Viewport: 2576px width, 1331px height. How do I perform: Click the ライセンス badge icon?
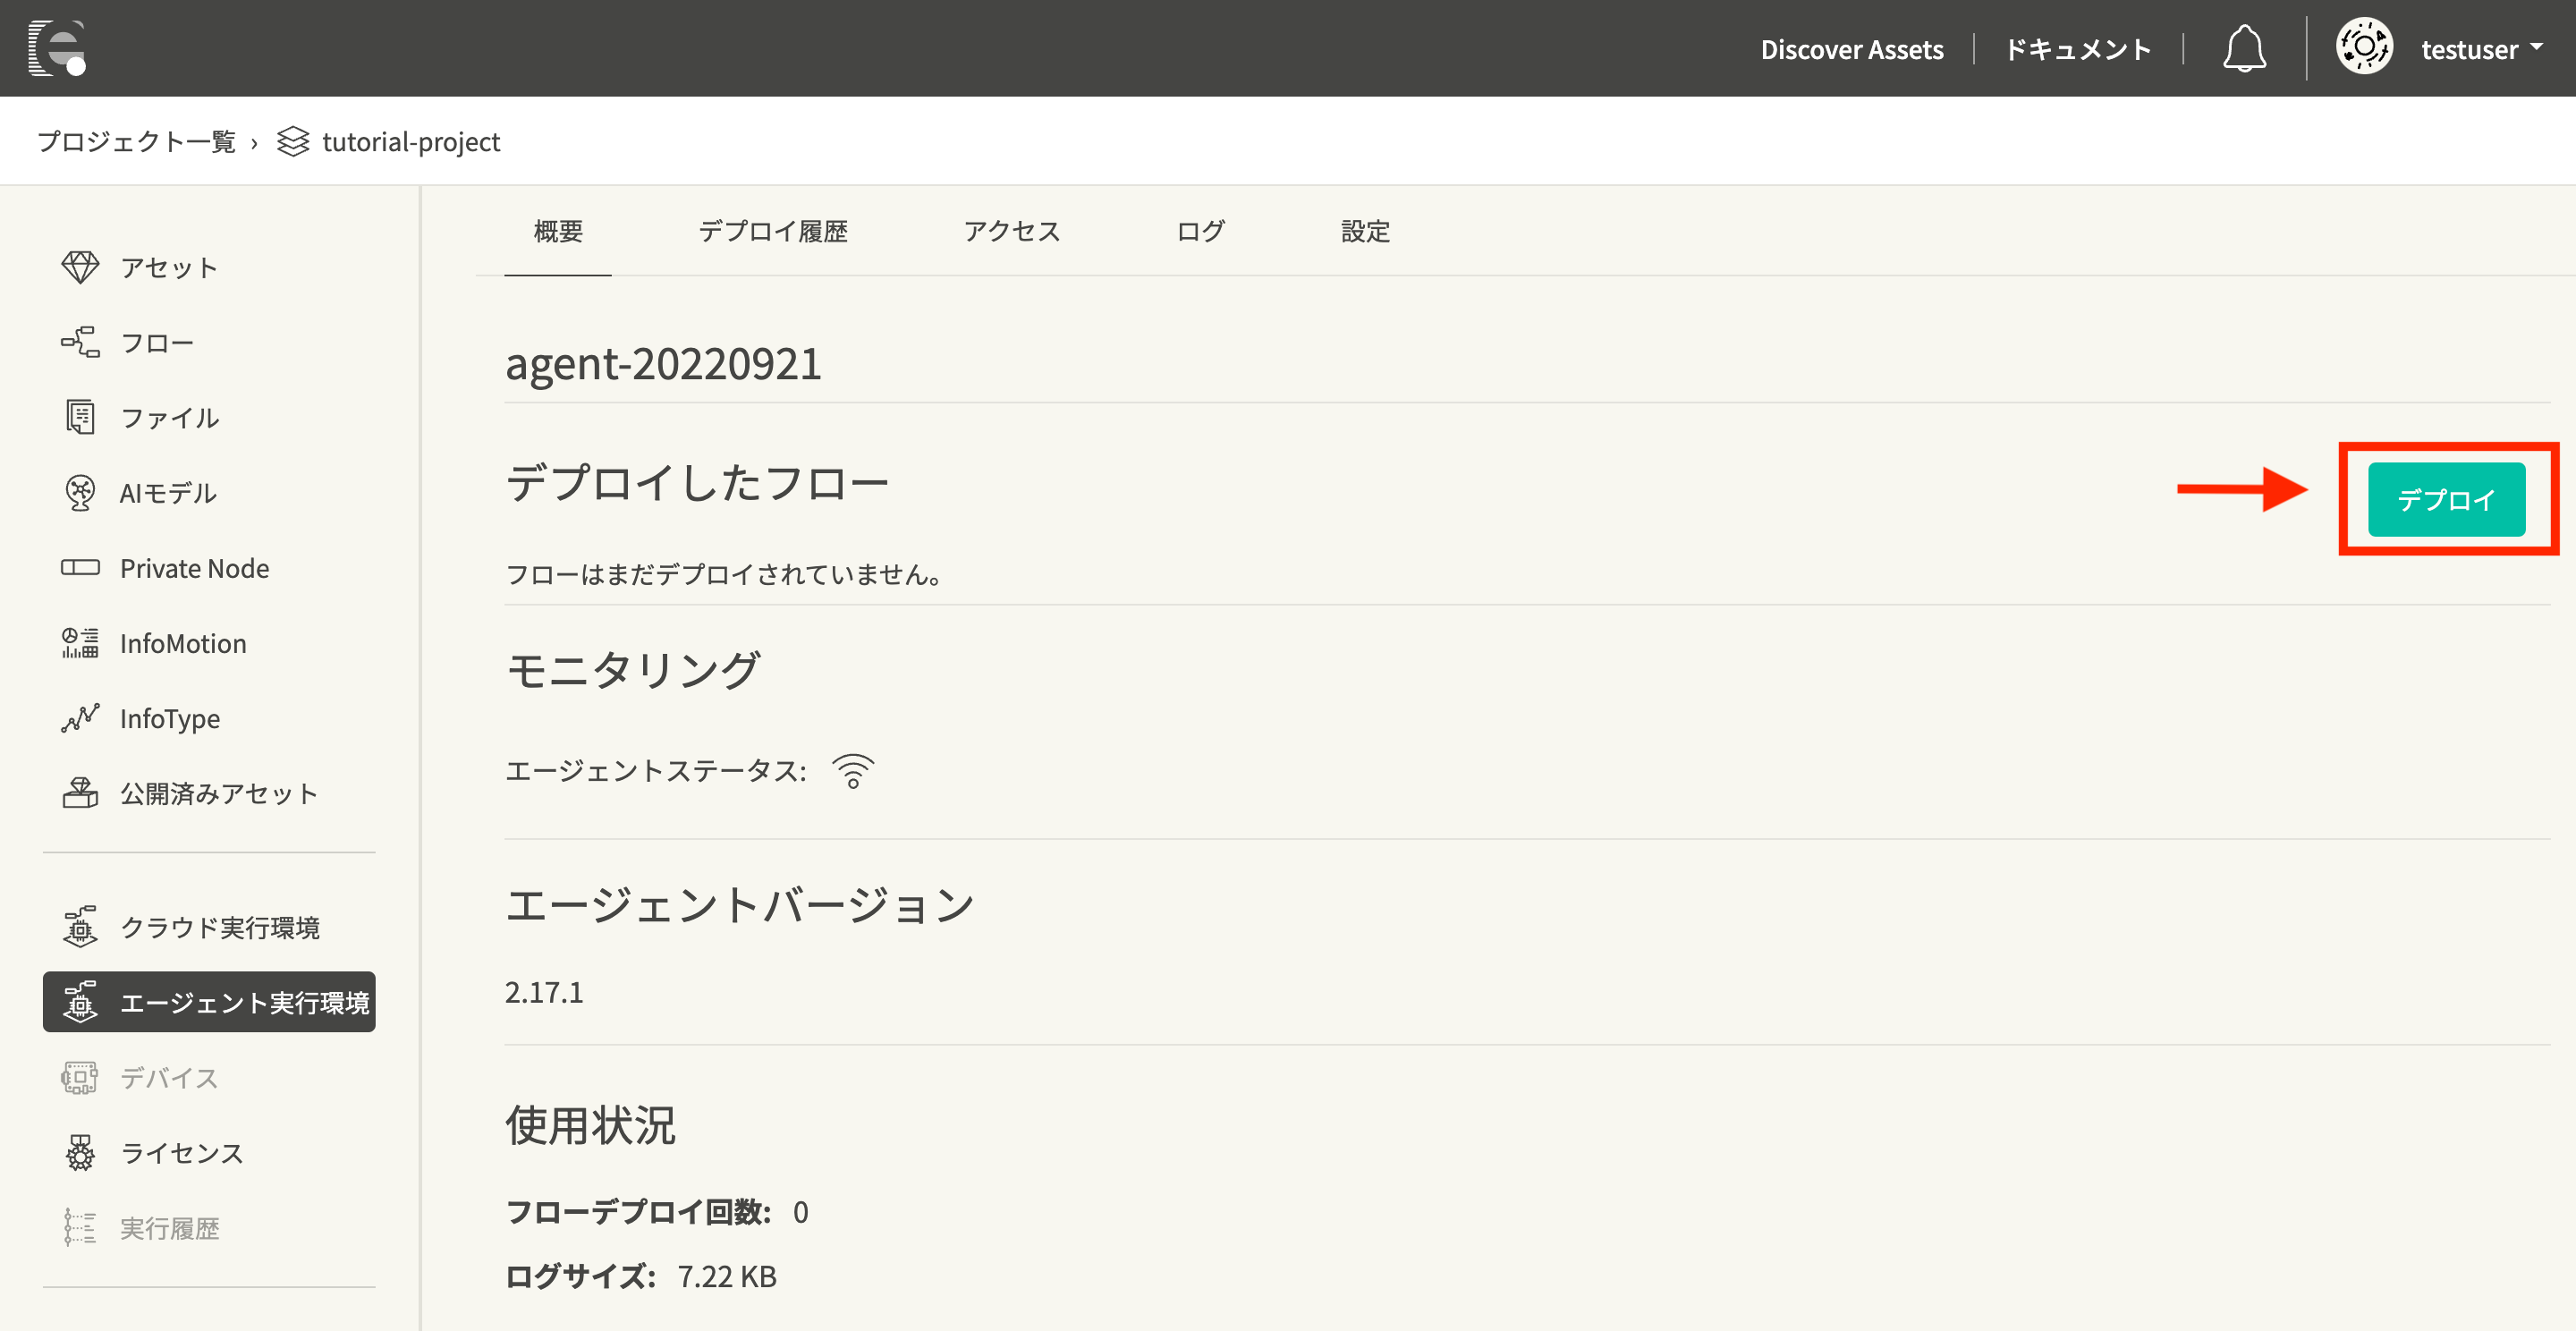pyautogui.click(x=80, y=1152)
